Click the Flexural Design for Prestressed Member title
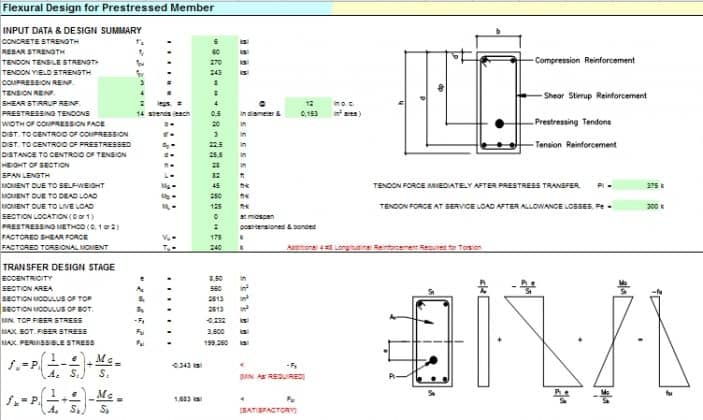703x420 pixels. (108, 8)
